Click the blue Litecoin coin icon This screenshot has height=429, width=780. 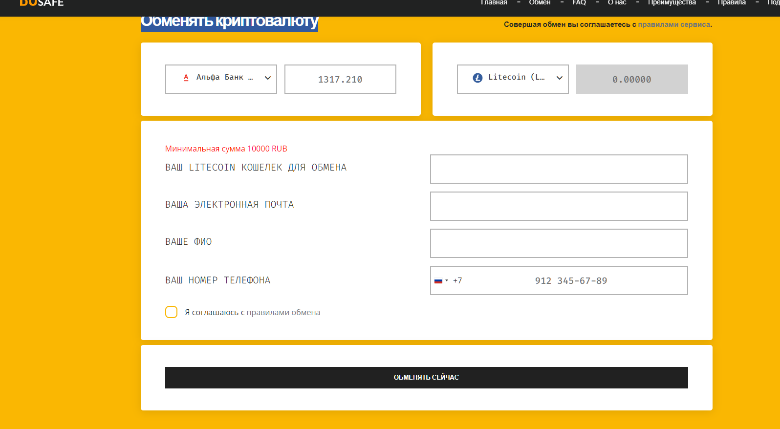click(477, 78)
